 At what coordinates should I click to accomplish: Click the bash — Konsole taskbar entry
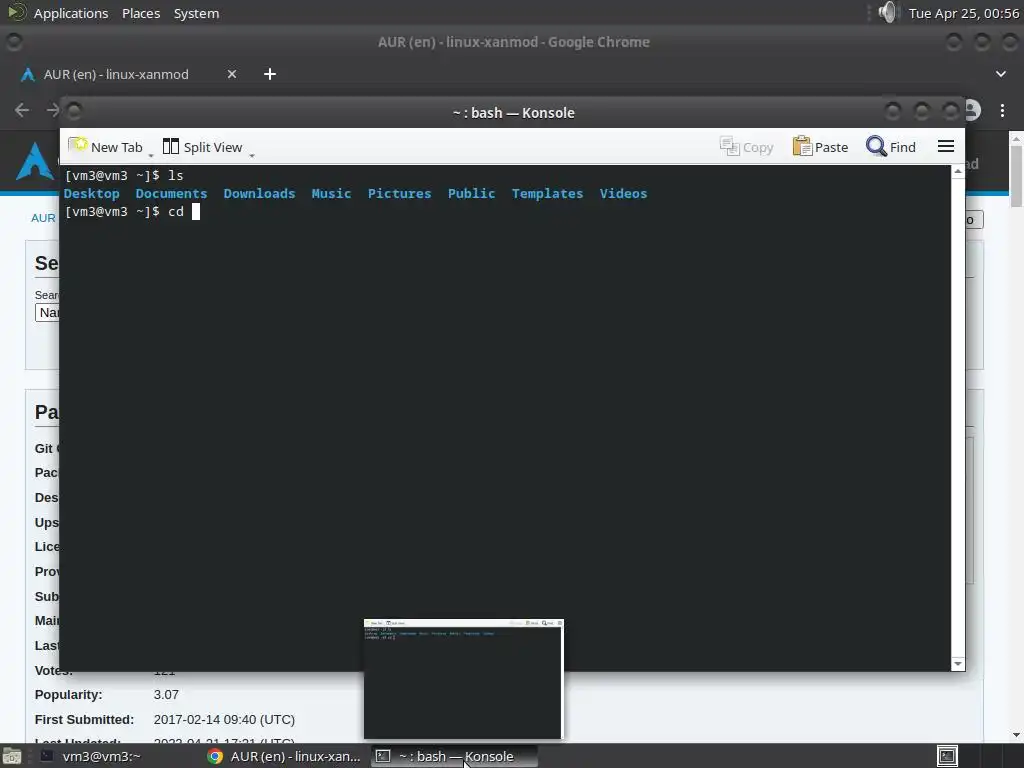[x=454, y=756]
